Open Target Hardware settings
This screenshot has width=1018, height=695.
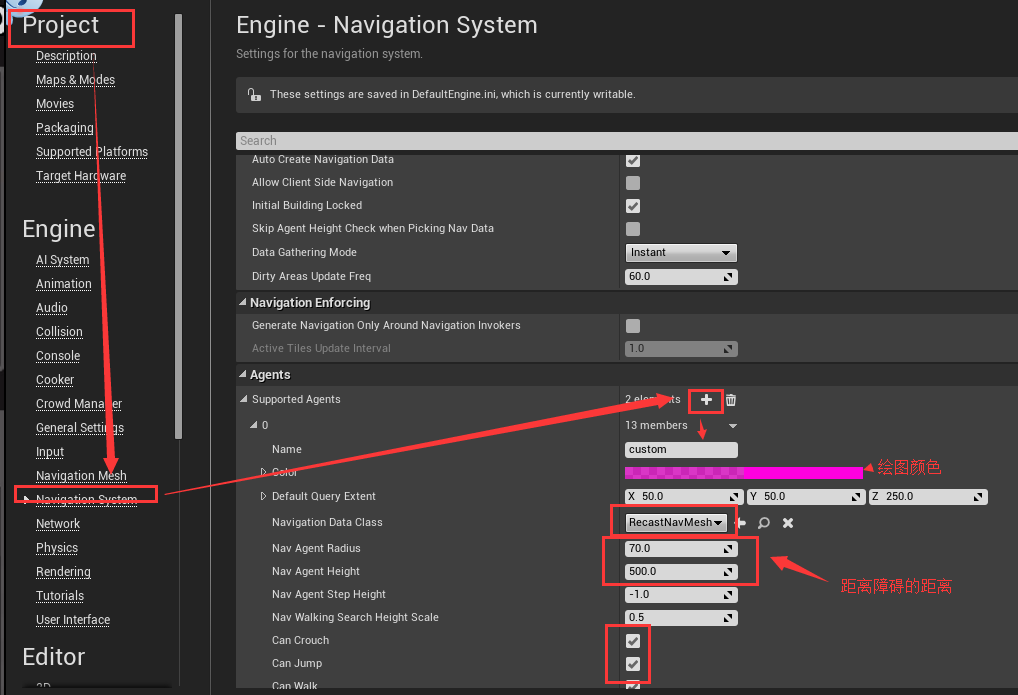[81, 176]
